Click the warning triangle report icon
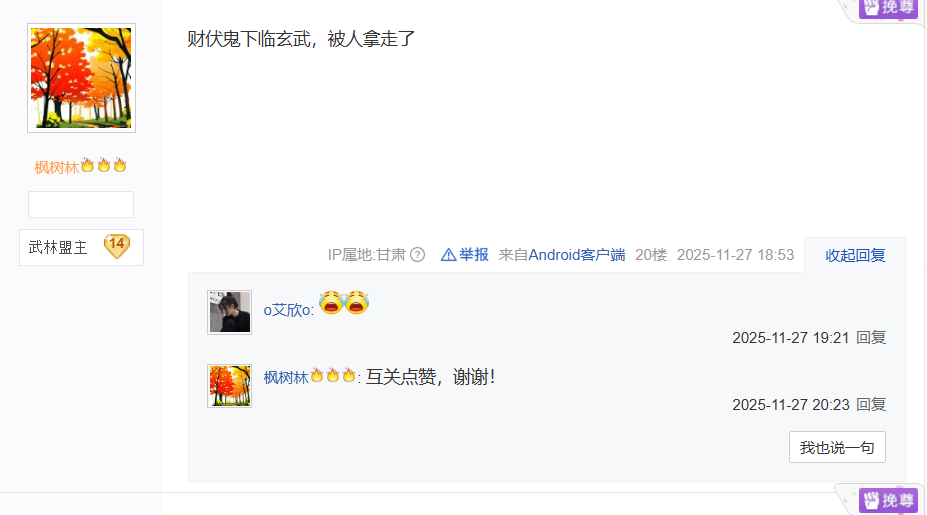Screen dimensions: 927x515 point(448,255)
